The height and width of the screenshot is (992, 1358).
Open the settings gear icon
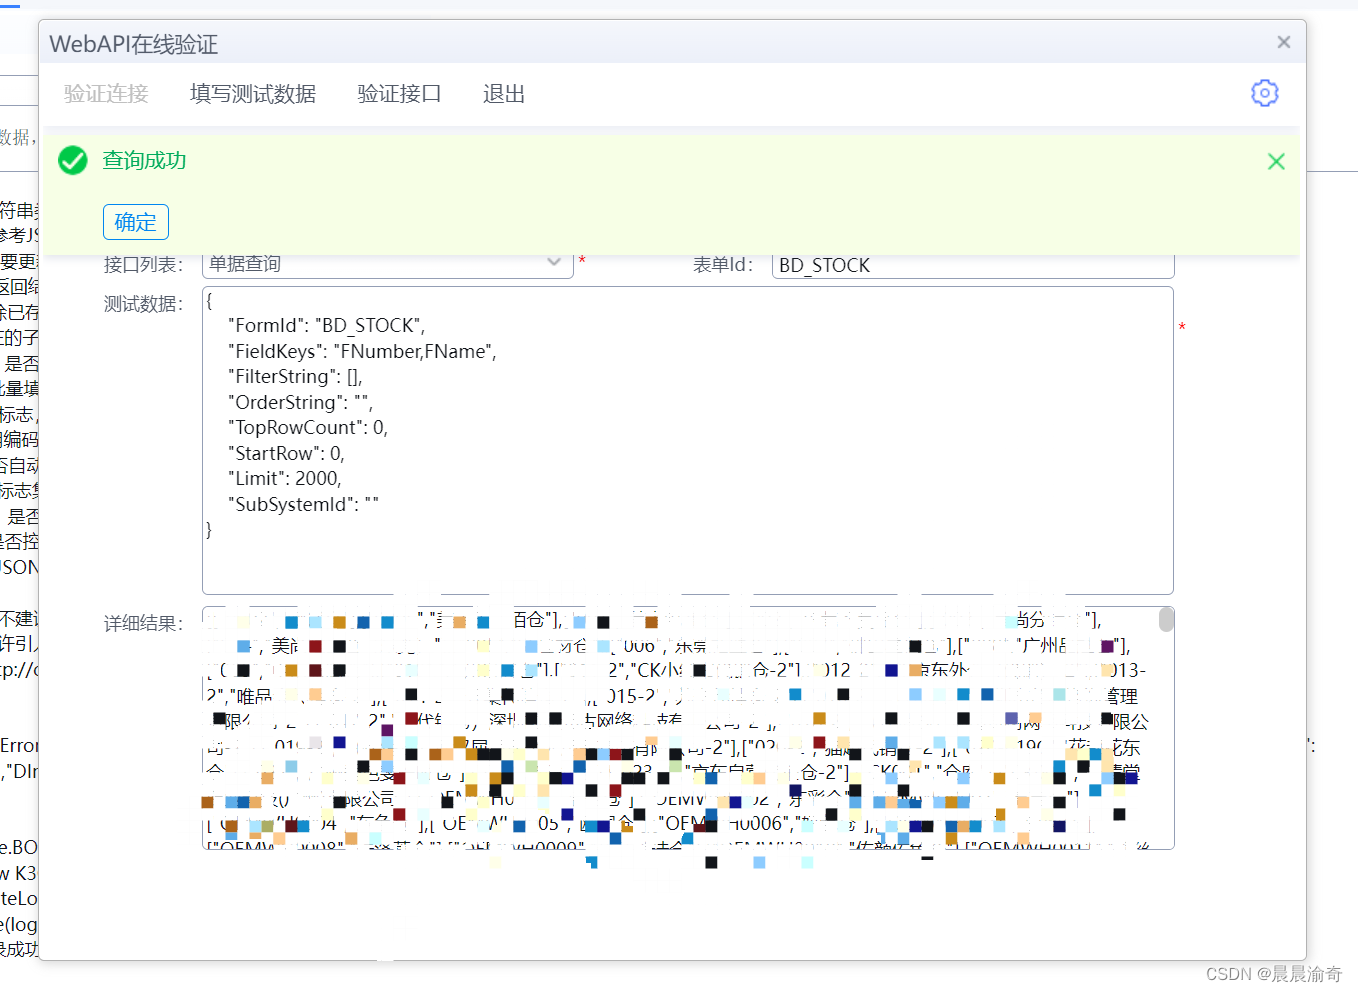click(x=1265, y=93)
